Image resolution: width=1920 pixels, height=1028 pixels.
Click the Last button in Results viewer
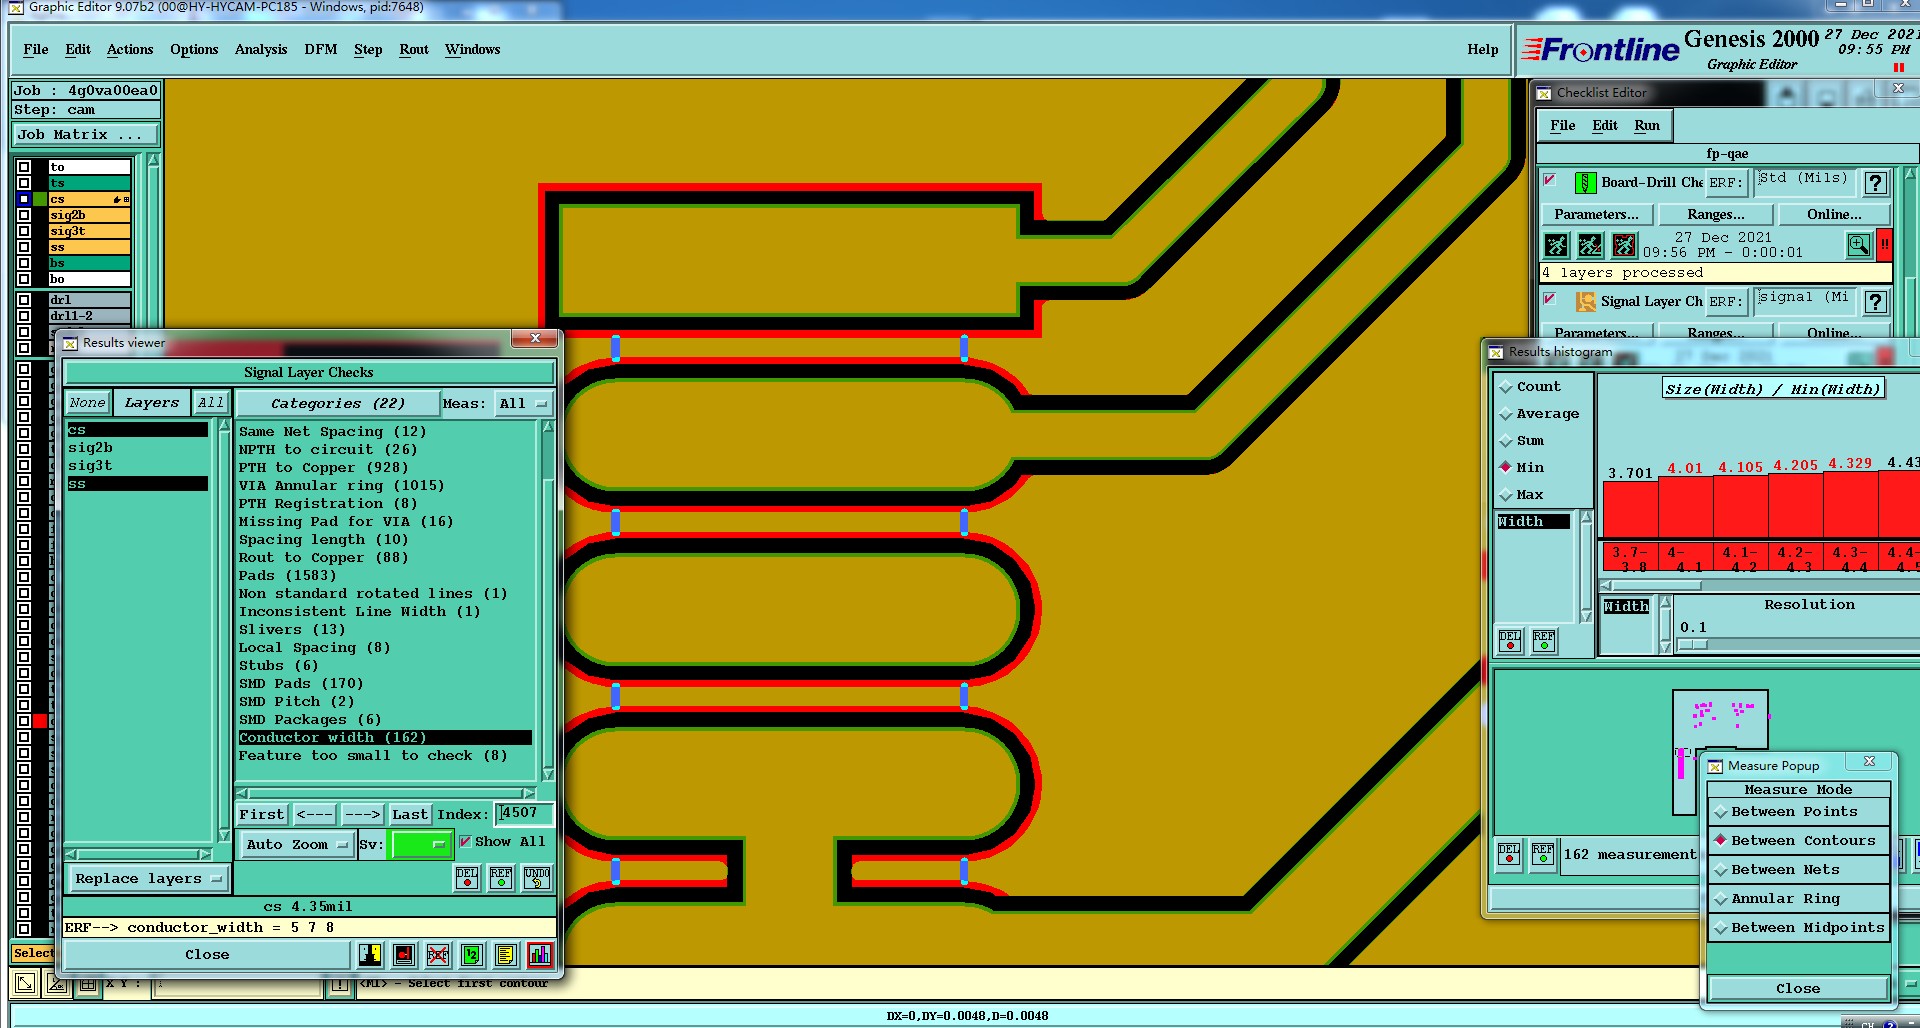(x=410, y=815)
